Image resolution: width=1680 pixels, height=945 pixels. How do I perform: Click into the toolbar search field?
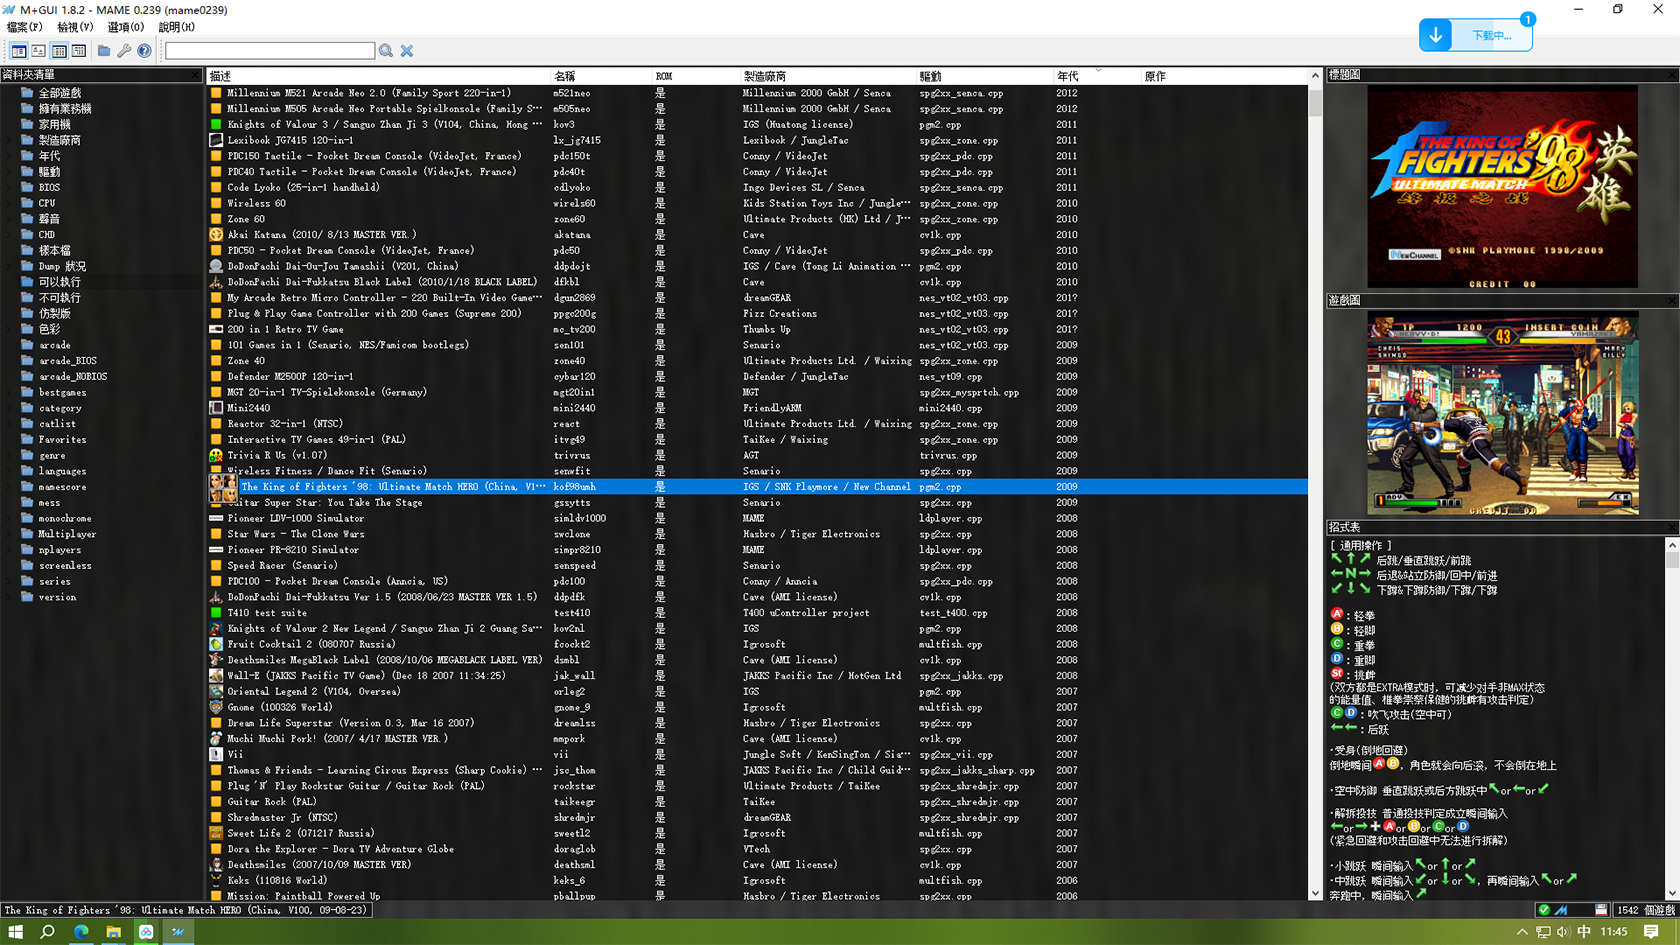pos(270,51)
